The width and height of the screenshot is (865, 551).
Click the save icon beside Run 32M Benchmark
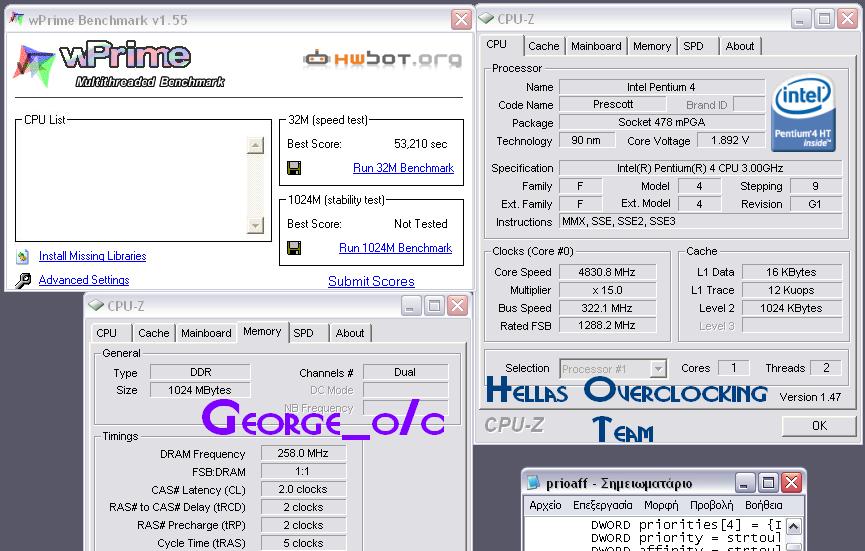tap(294, 168)
